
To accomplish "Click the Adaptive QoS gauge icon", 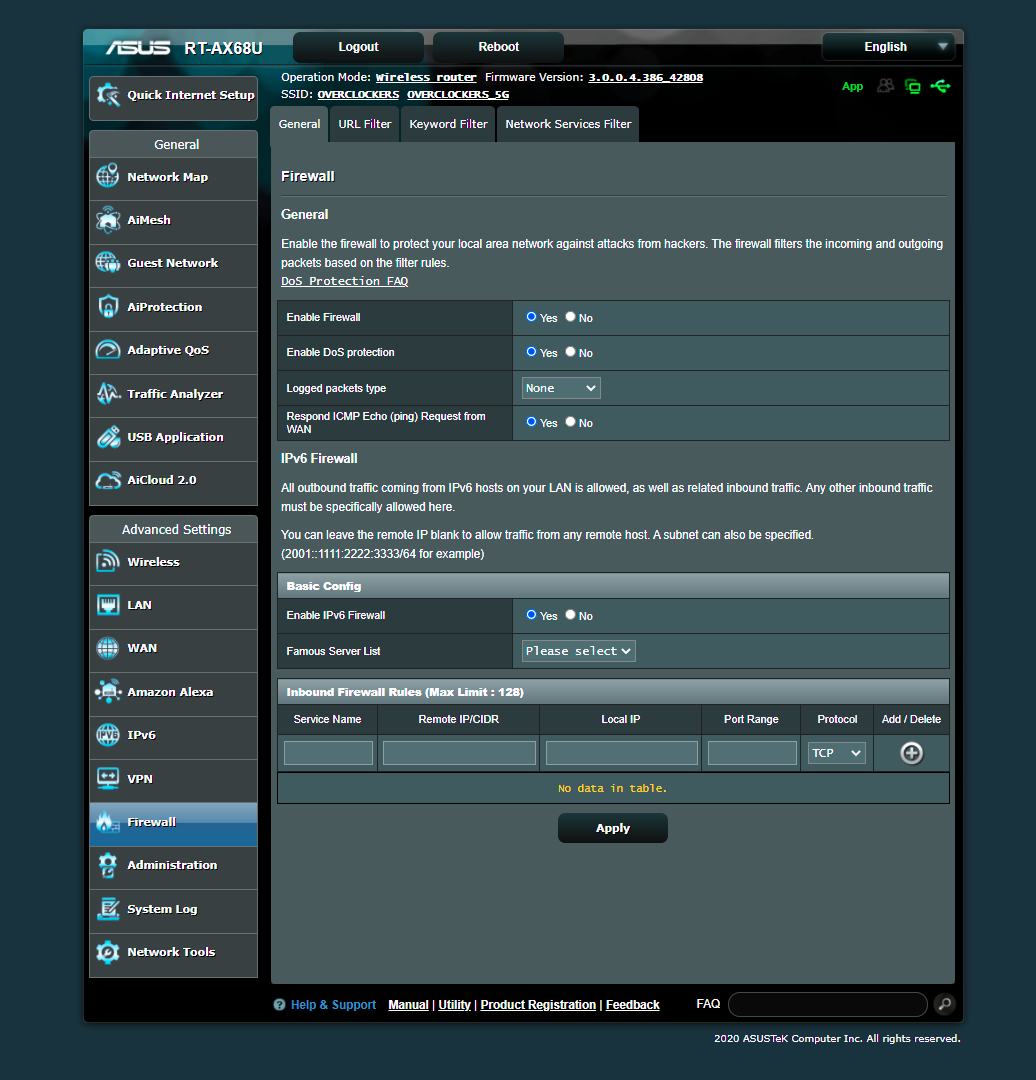I will (108, 350).
